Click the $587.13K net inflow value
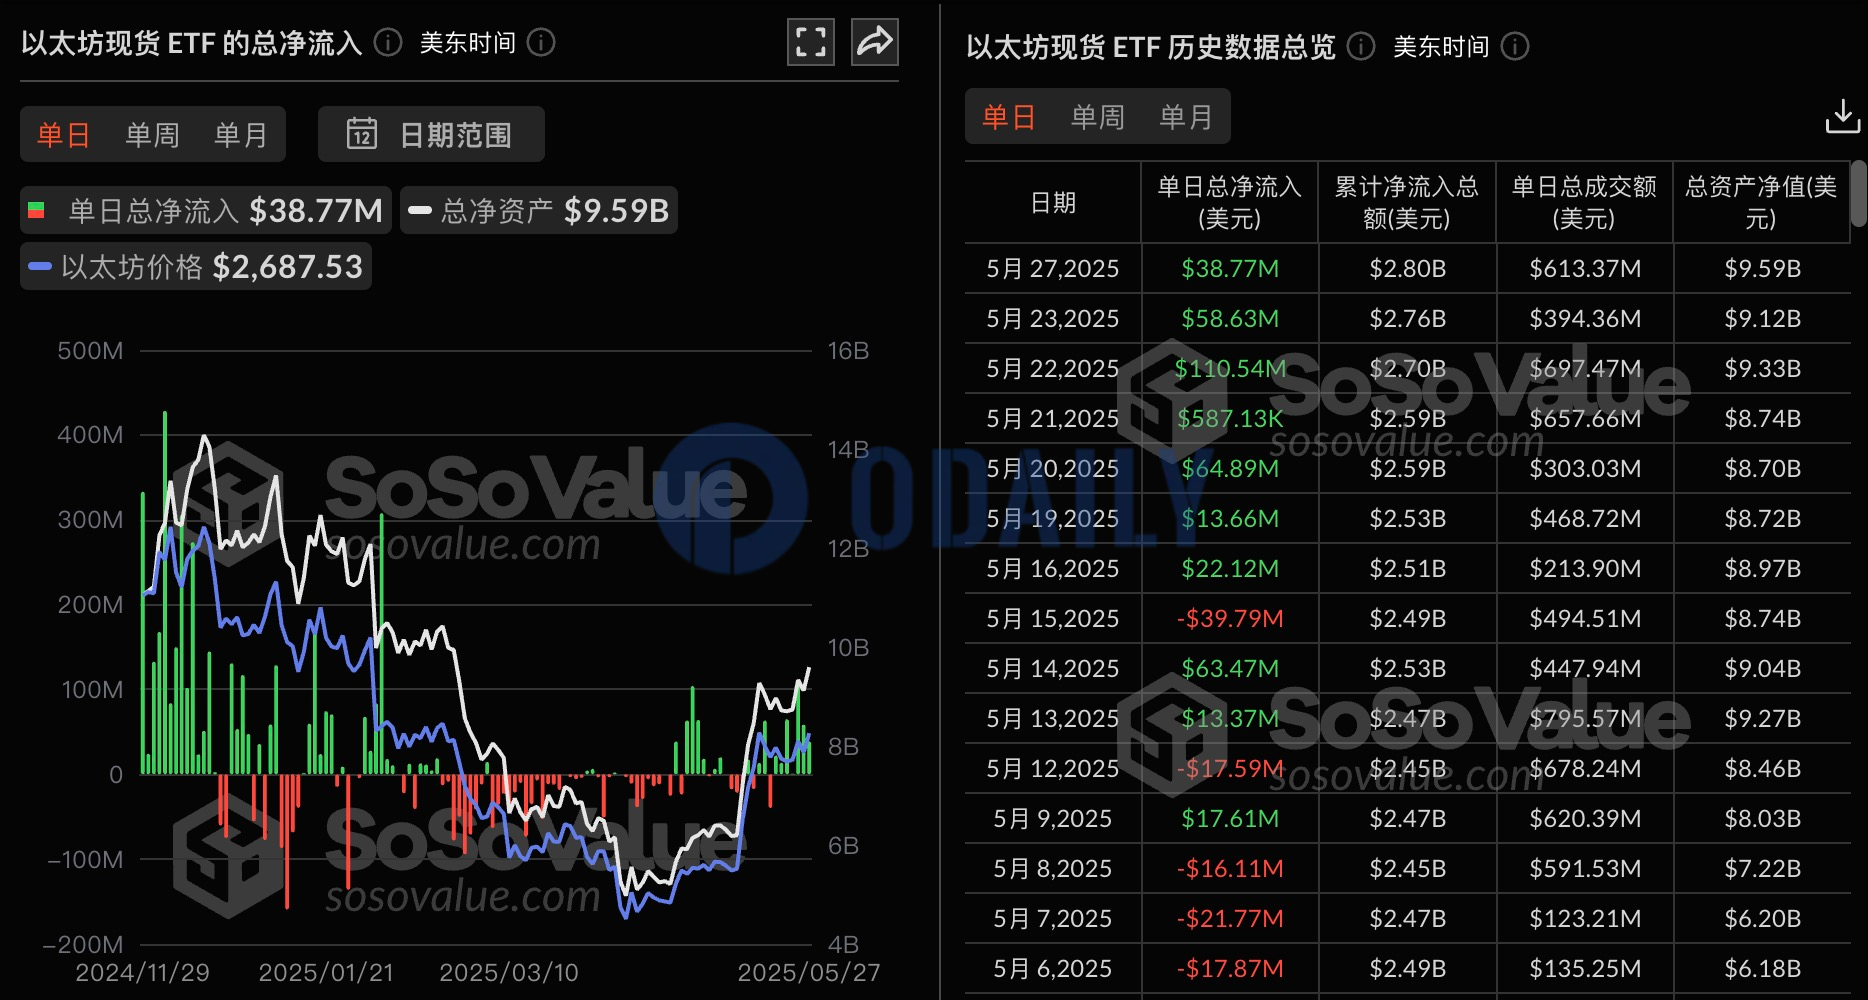The height and width of the screenshot is (1000, 1868). click(1230, 418)
